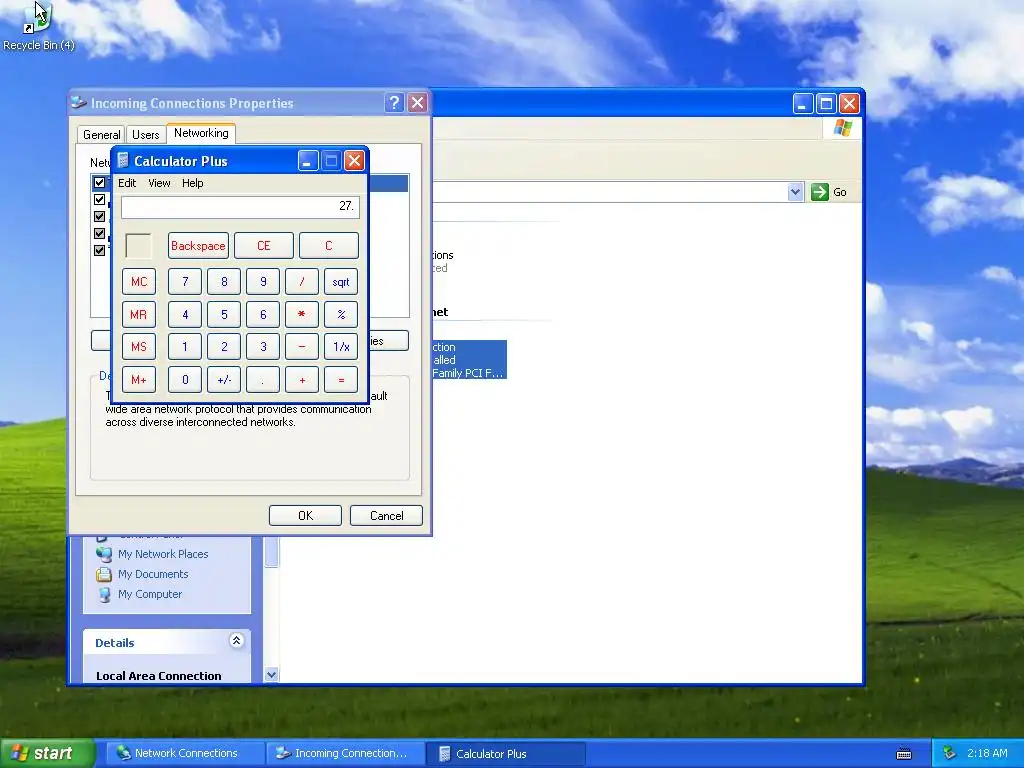
Task: Click the keyboard icon in taskbar tray
Action: click(904, 754)
